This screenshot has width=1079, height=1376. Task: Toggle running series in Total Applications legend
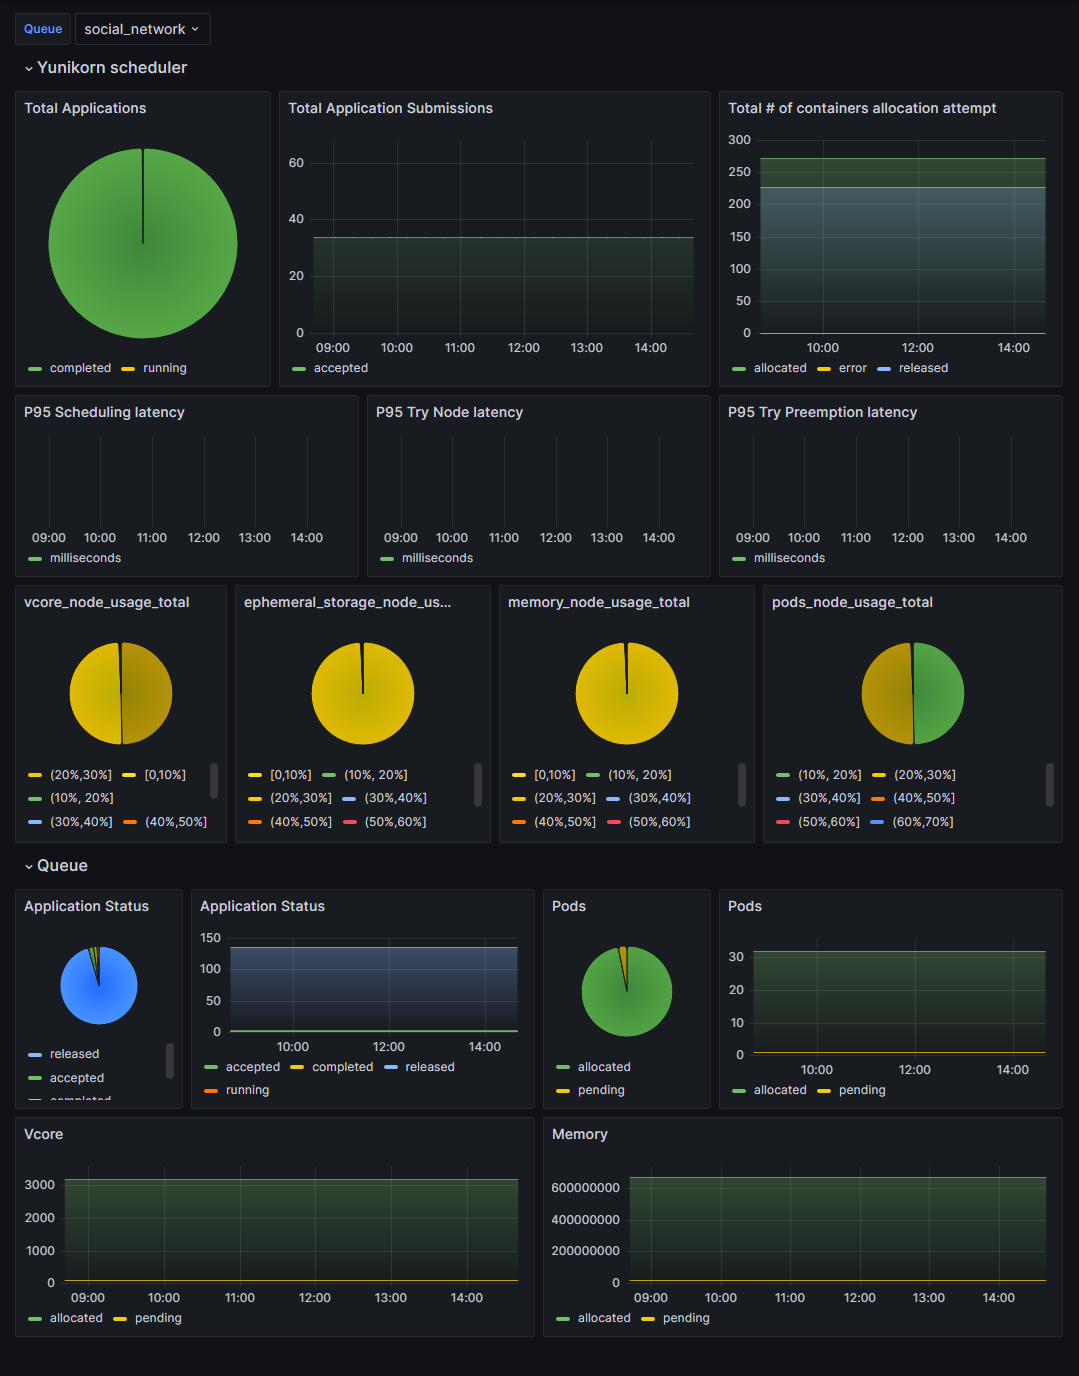coord(164,368)
